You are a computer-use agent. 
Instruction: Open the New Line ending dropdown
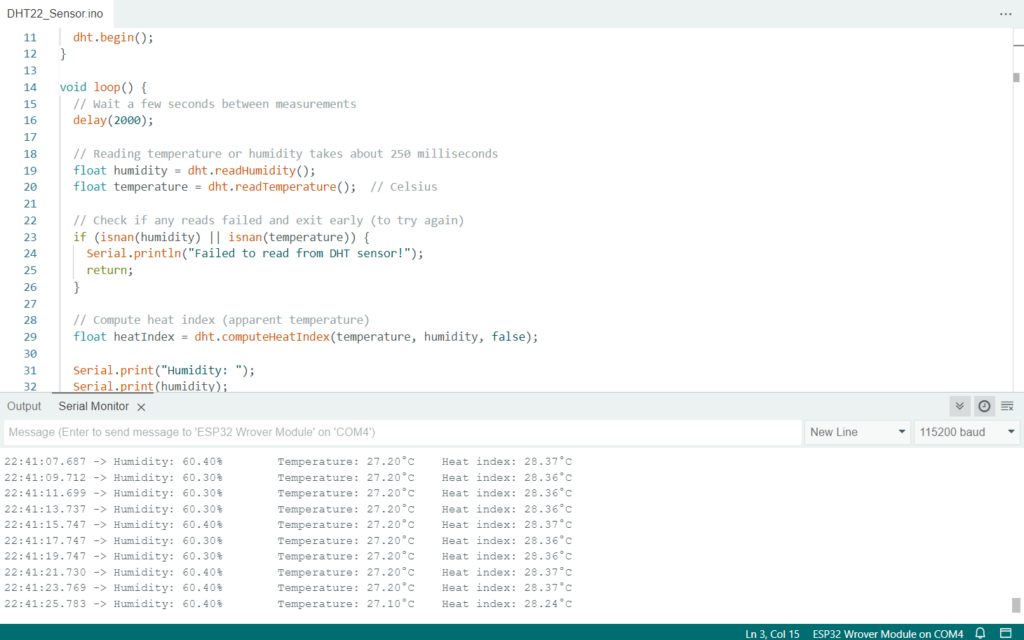coord(857,432)
